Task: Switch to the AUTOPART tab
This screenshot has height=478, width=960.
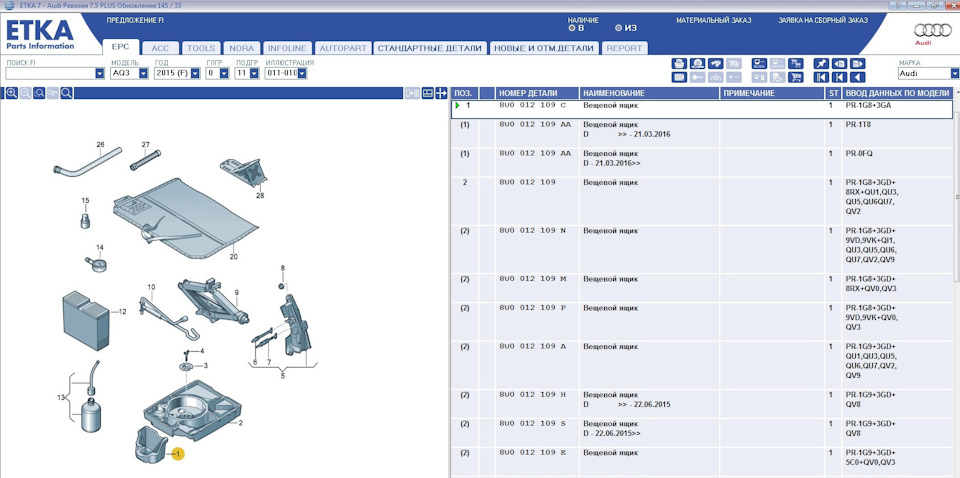Action: click(x=343, y=48)
